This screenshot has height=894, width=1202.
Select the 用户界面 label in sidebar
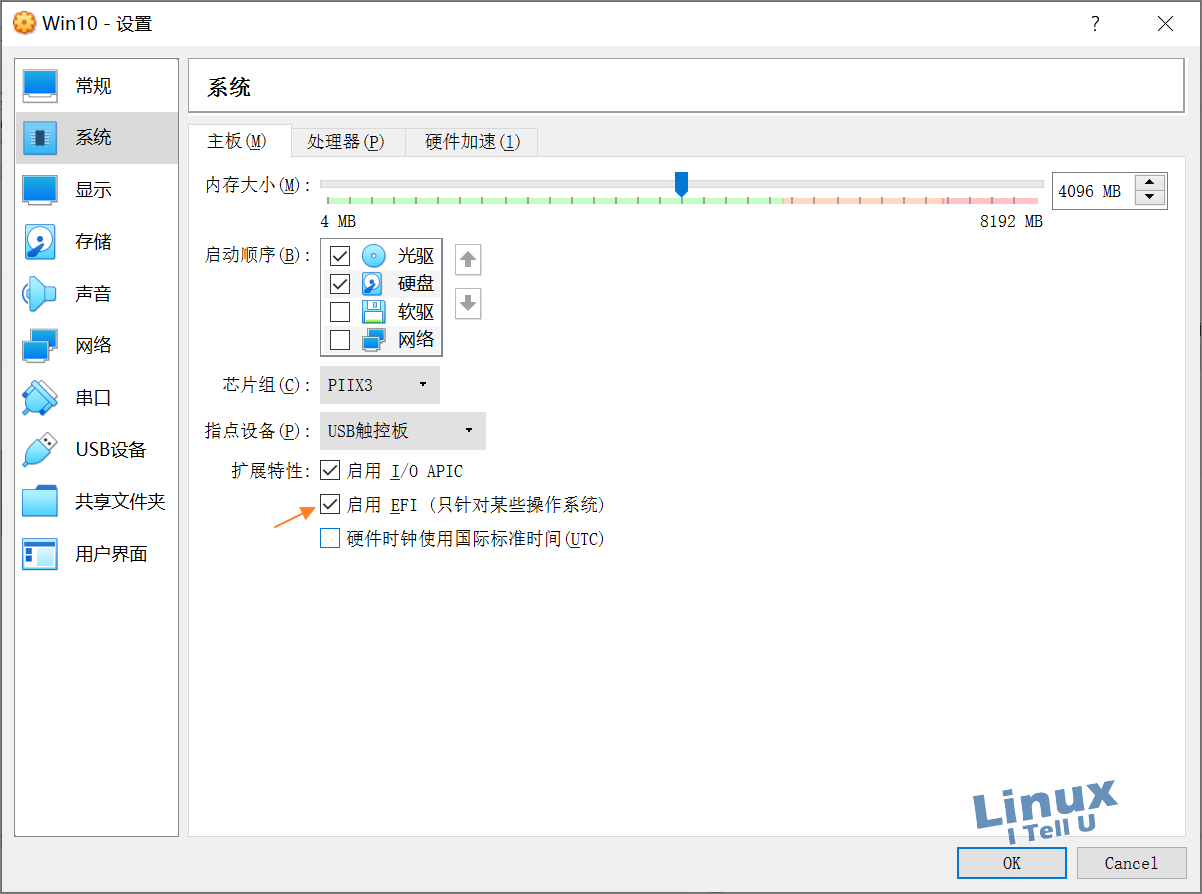coord(112,554)
